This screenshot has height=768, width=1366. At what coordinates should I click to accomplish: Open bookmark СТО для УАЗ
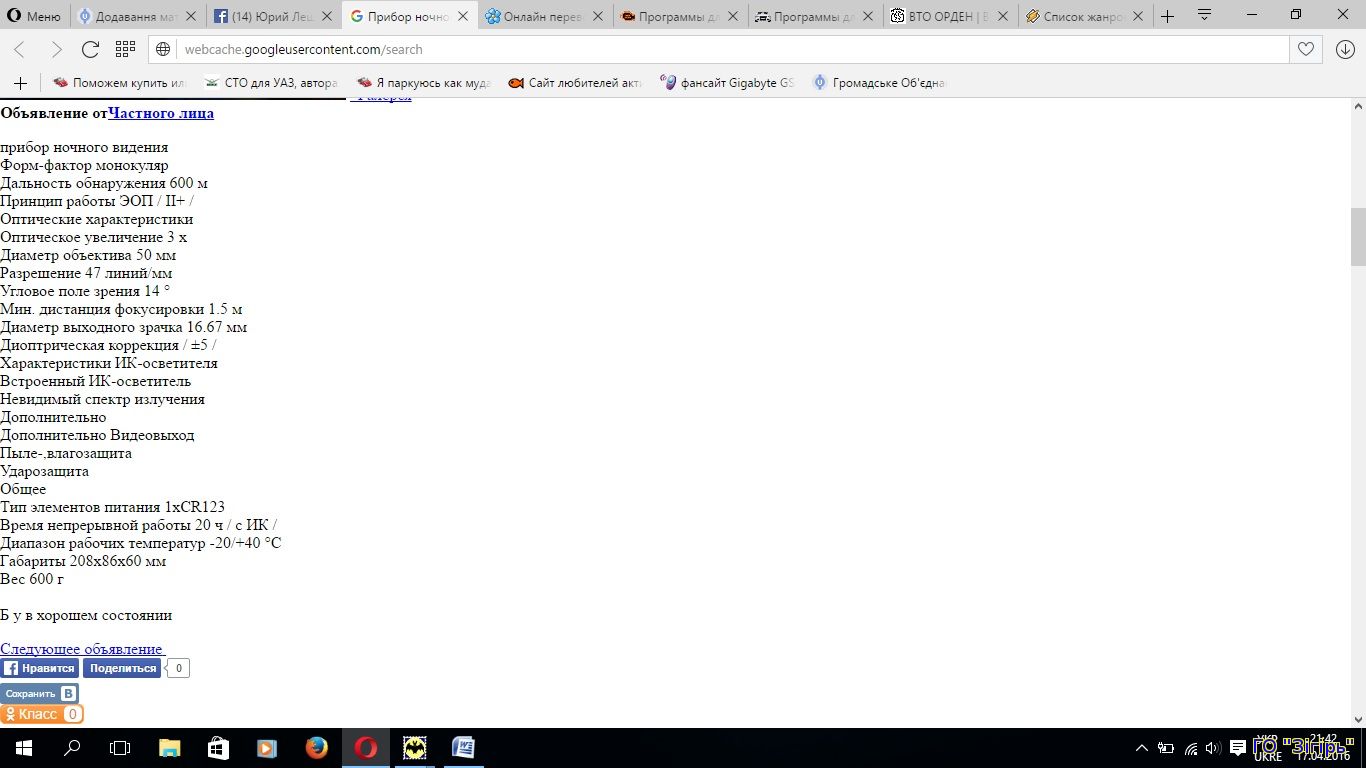[x=271, y=83]
